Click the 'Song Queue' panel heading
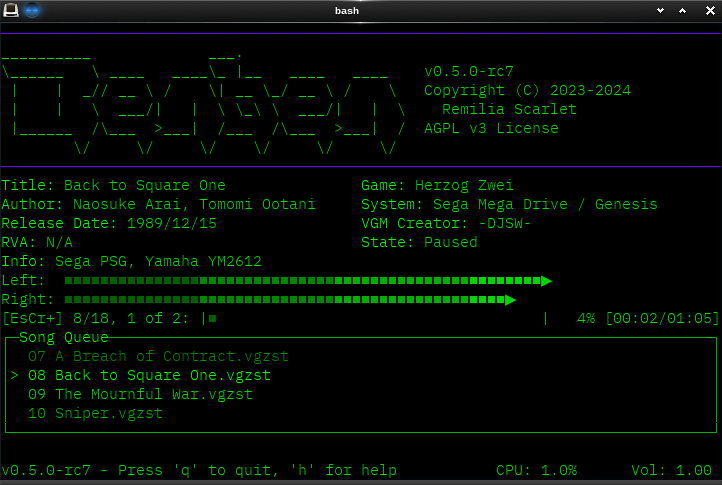The height and width of the screenshot is (485, 722). click(64, 337)
